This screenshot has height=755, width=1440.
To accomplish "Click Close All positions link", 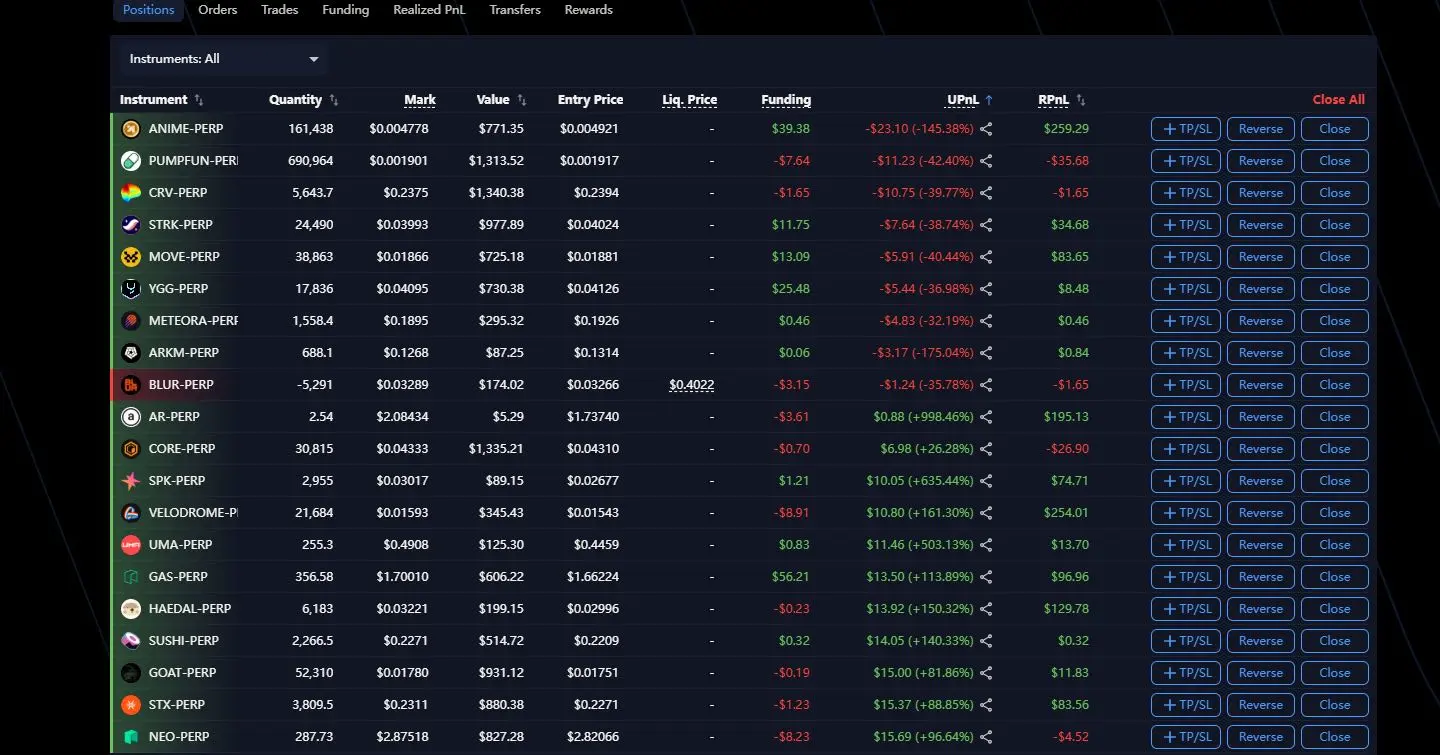I will coord(1339,100).
